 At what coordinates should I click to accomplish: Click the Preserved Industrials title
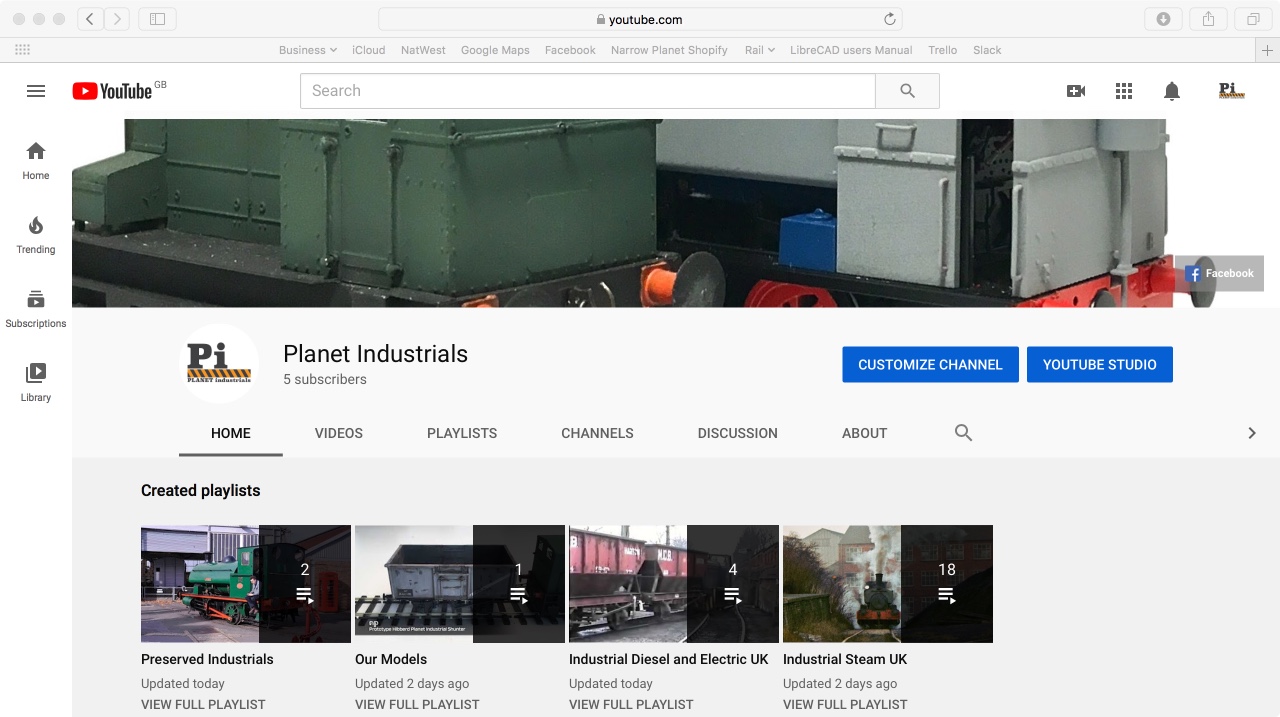pyautogui.click(x=207, y=660)
